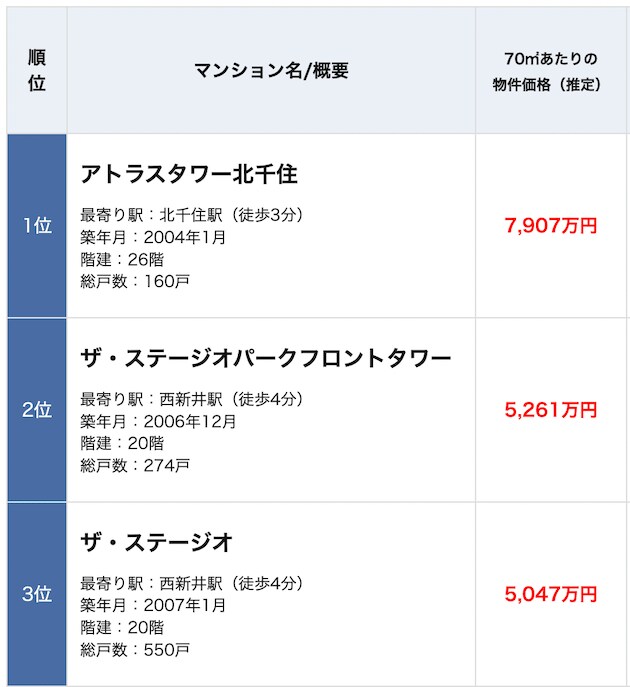Open アトラスタワー北千住 mansion title
The image size is (630, 687).
click(x=189, y=174)
